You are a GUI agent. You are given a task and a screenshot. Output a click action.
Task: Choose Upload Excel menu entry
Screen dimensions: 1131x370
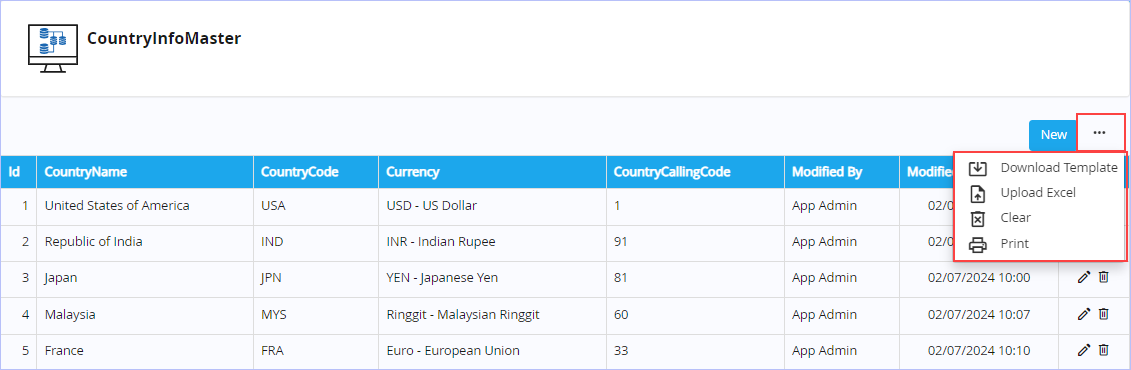[1038, 193]
